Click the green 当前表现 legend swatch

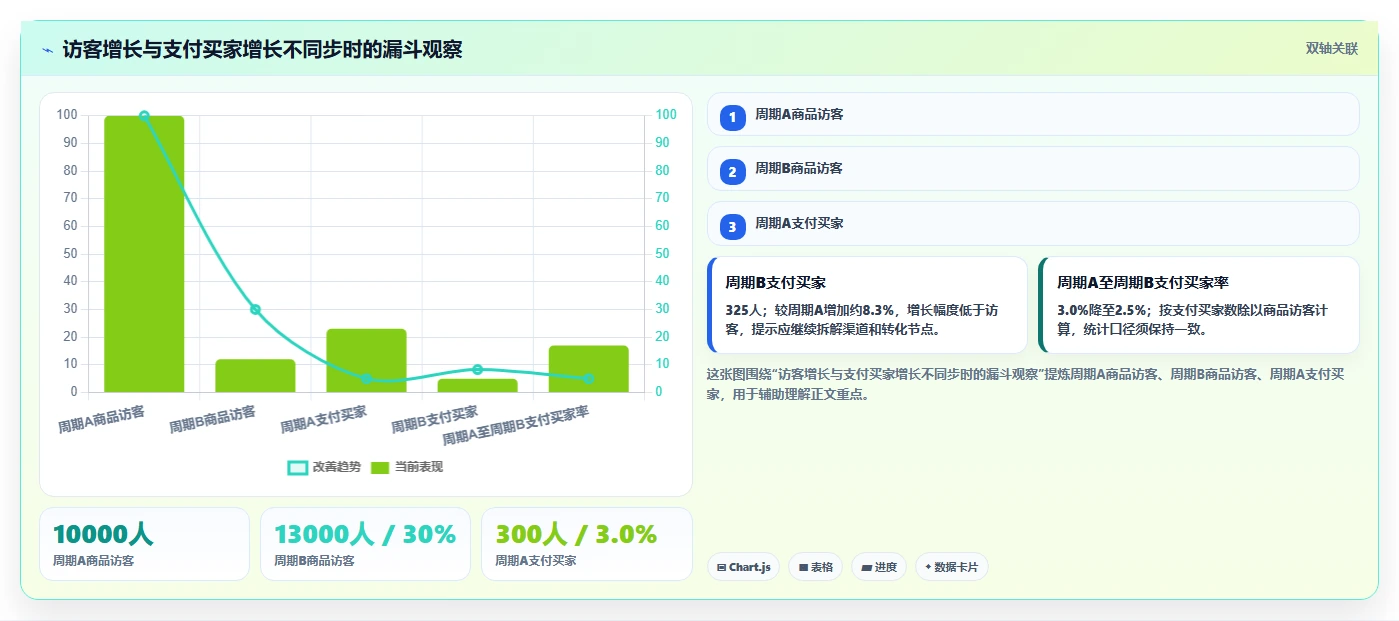(380, 468)
